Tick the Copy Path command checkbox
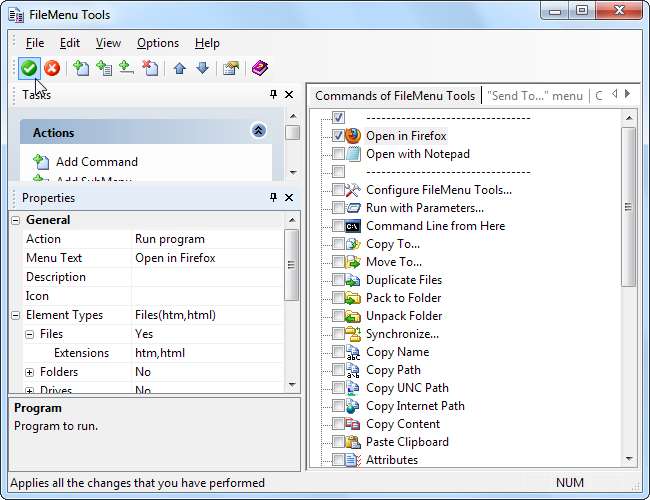The width and height of the screenshot is (650, 500). pyautogui.click(x=338, y=370)
